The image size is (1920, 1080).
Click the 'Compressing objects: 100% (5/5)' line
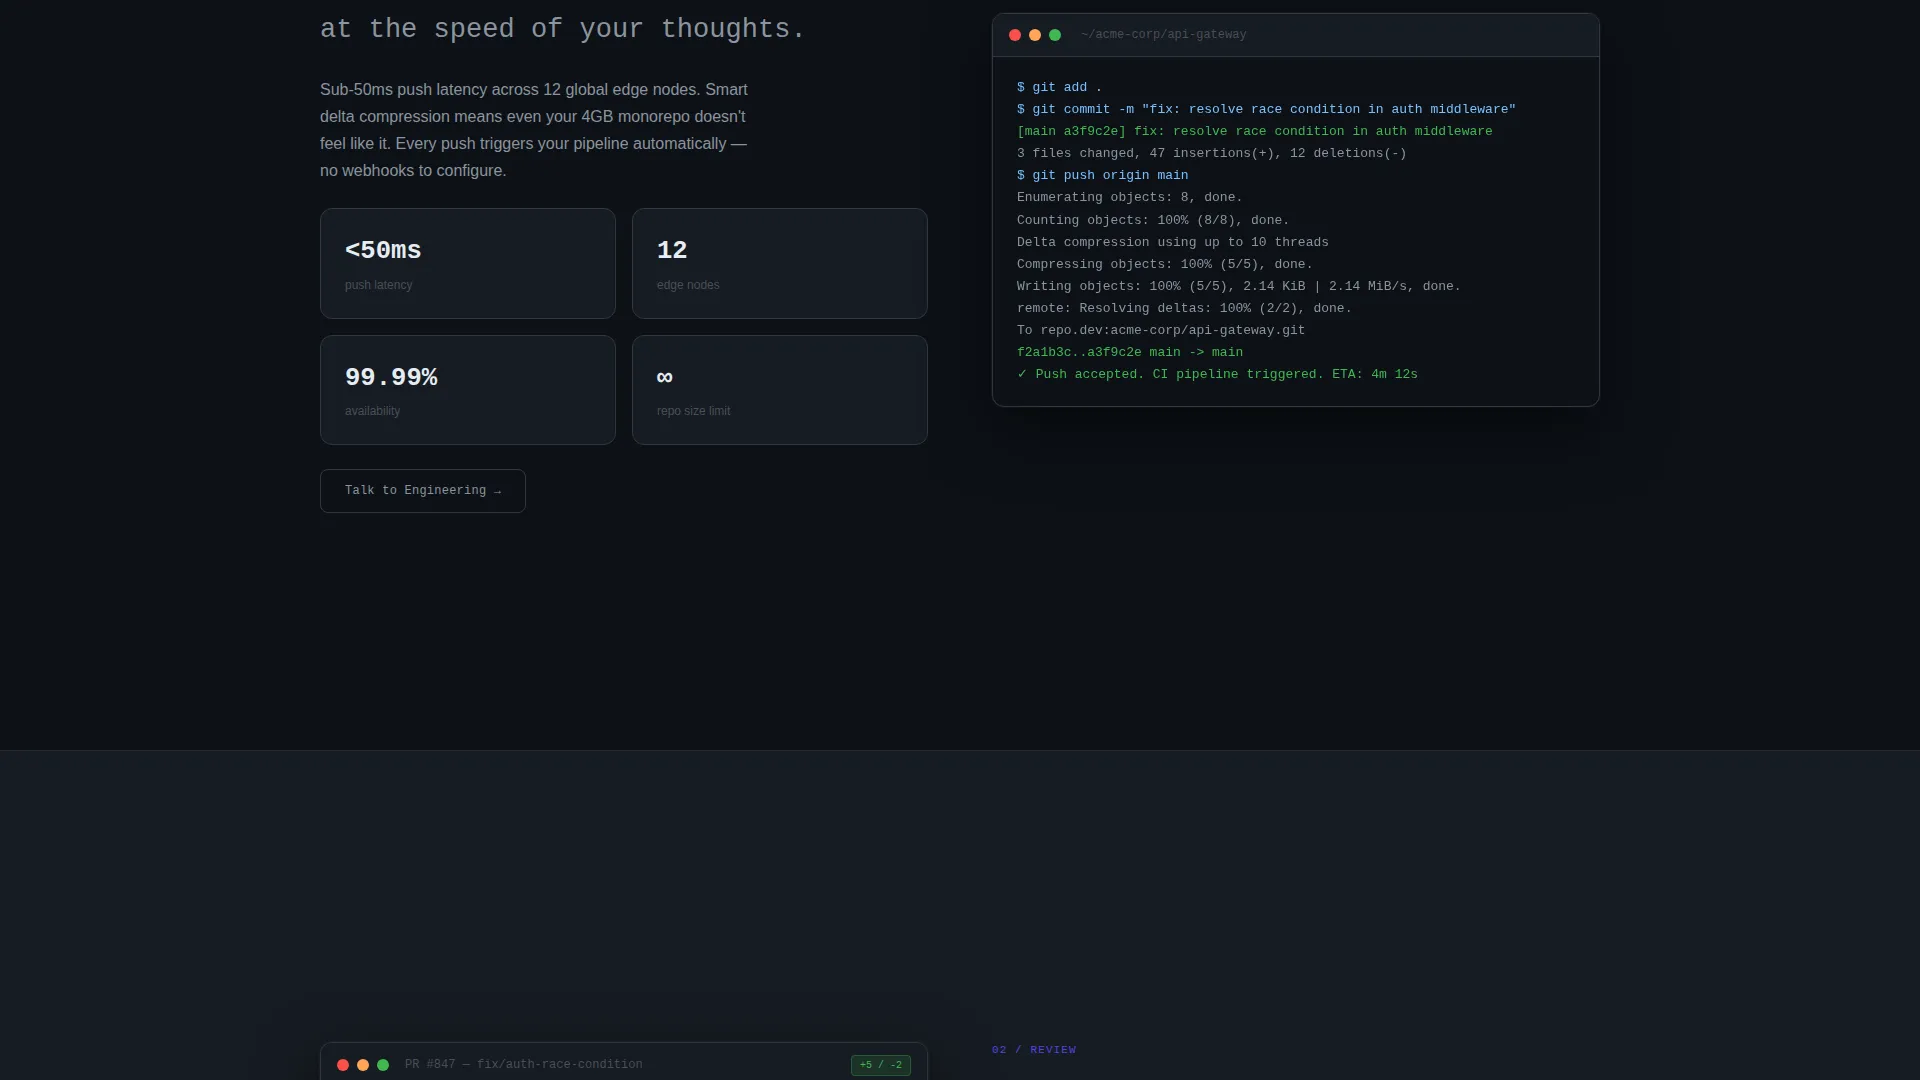1165,265
